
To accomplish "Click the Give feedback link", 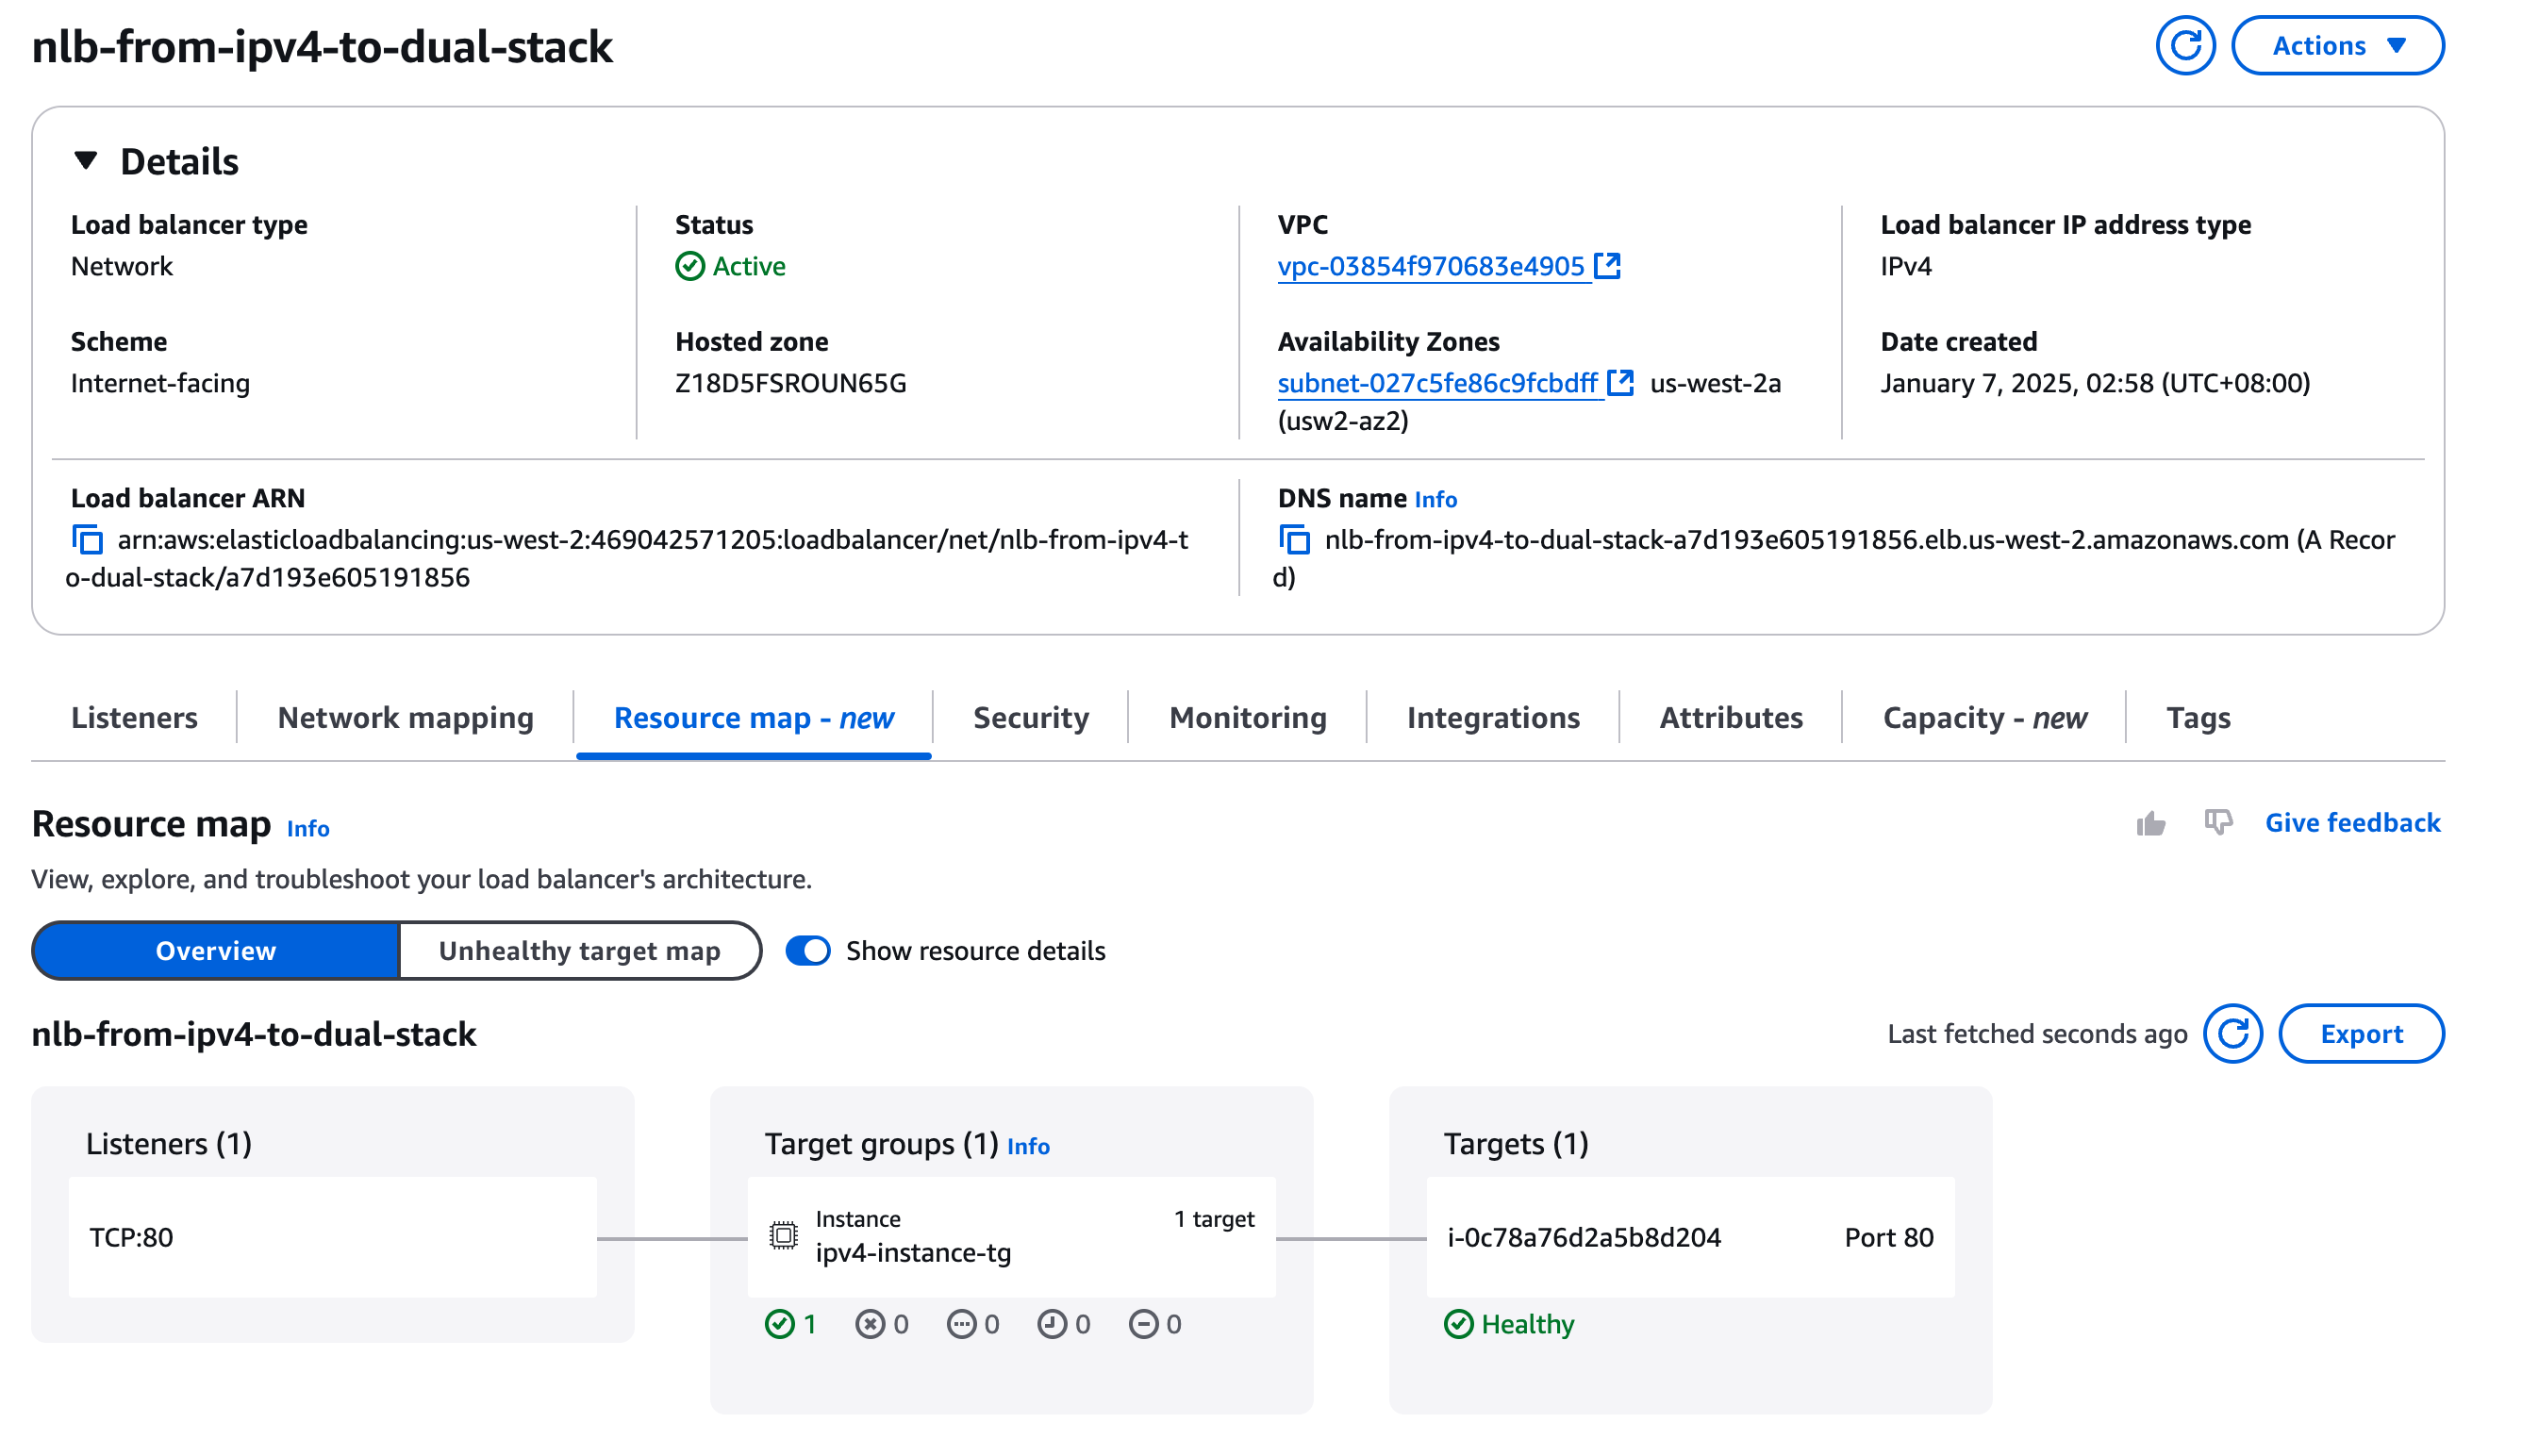I will [2352, 823].
